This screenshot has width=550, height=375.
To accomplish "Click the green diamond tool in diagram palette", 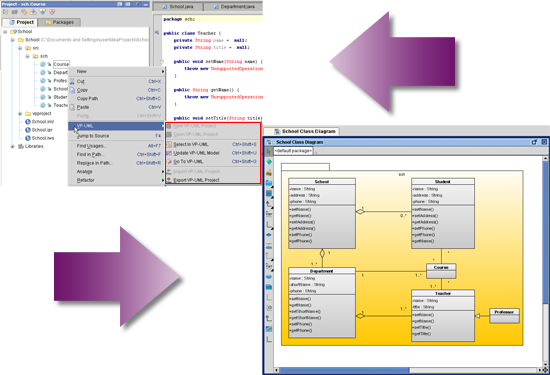I will tap(269, 162).
